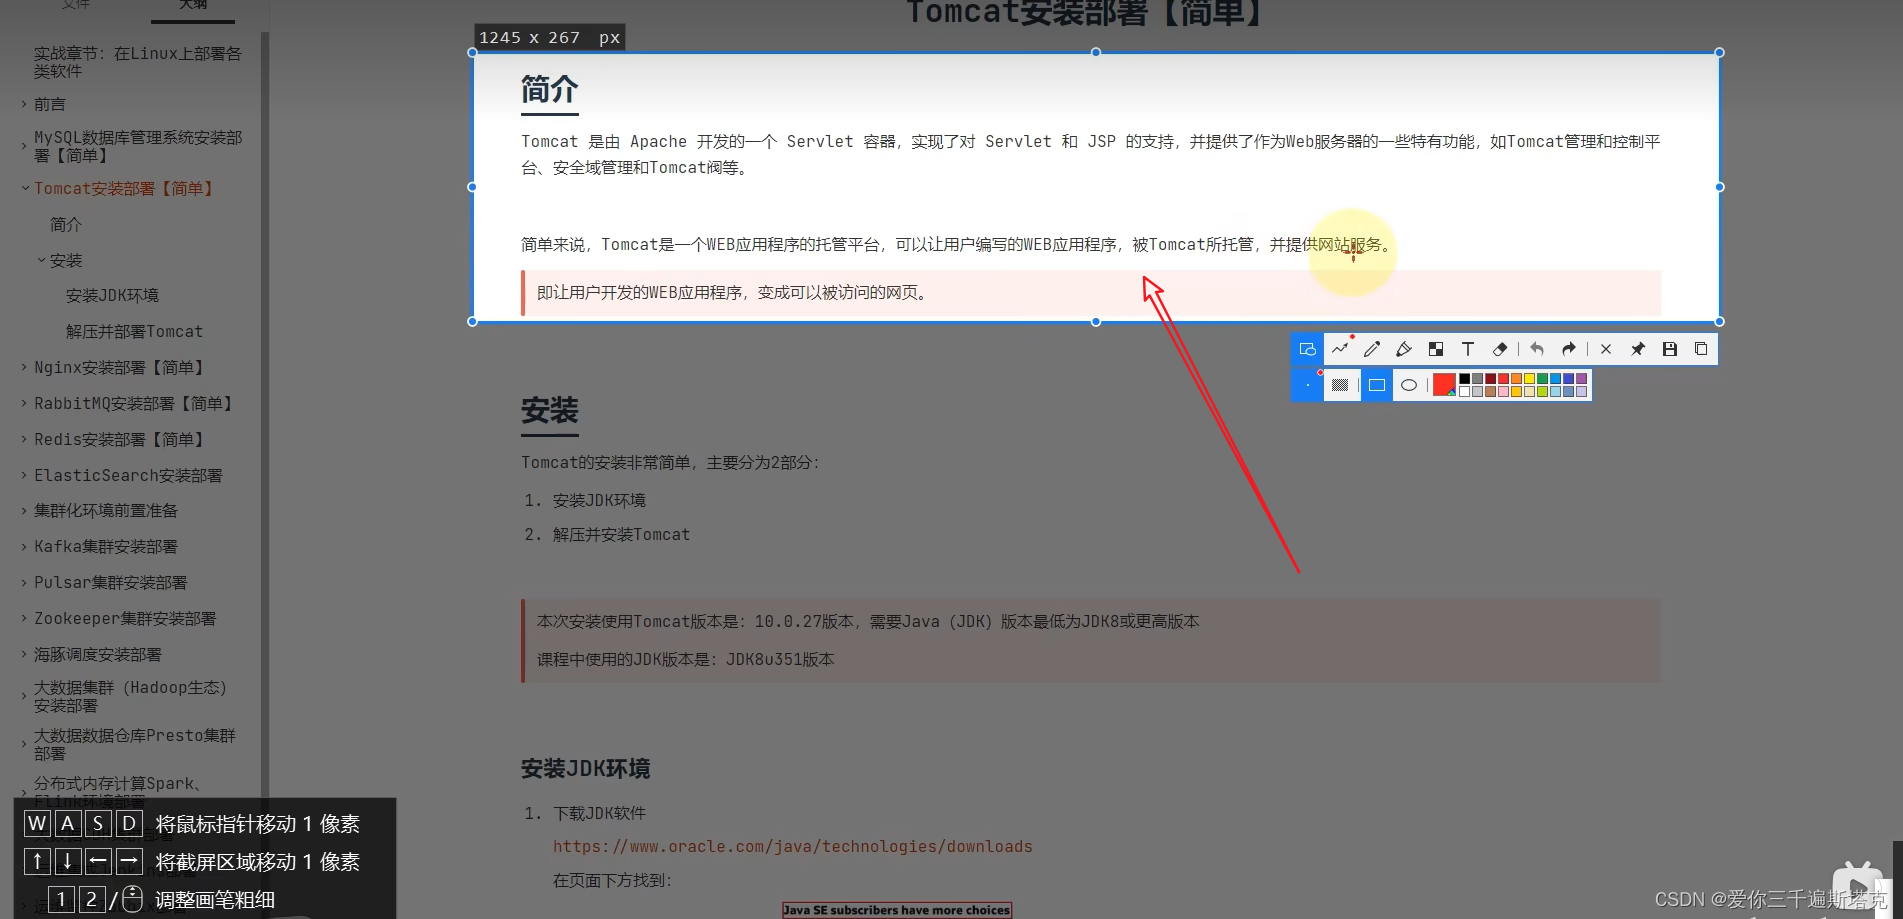The width and height of the screenshot is (1903, 919).
Task: Select the rectangle/ellipse shape tool
Action: (x=1307, y=349)
